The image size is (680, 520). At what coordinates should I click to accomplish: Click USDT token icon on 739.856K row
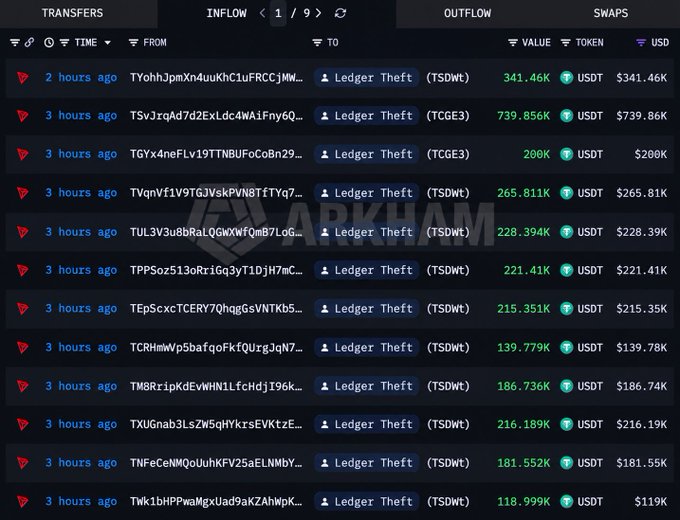point(566,116)
